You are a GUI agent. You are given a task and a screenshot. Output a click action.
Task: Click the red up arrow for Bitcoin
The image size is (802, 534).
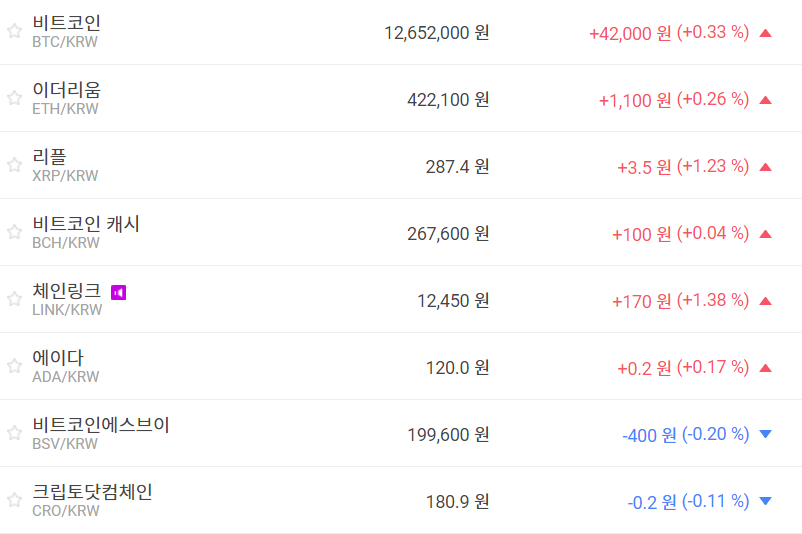tap(766, 33)
